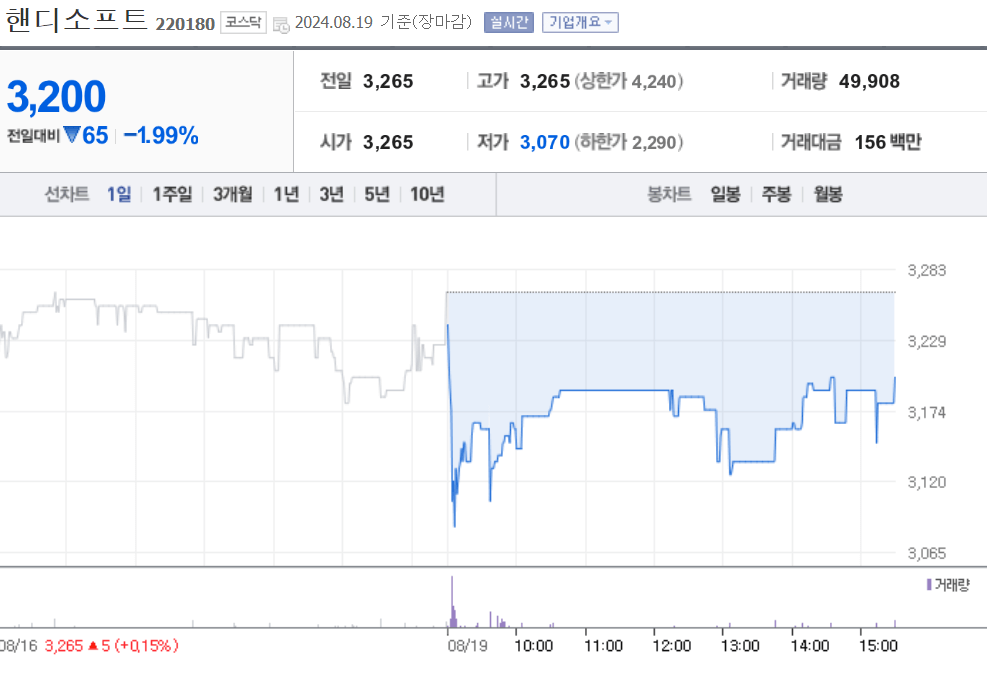The width and height of the screenshot is (987, 685).
Task: Click the 15:00 time axis label
Action: (878, 646)
